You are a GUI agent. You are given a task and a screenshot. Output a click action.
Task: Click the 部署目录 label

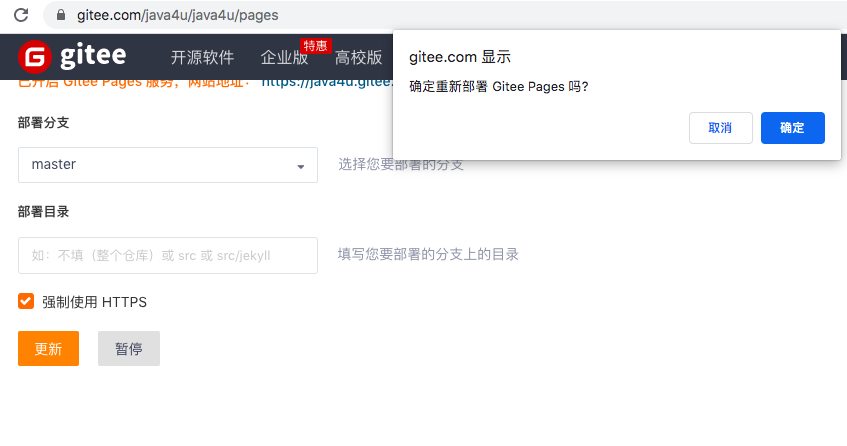click(x=44, y=212)
